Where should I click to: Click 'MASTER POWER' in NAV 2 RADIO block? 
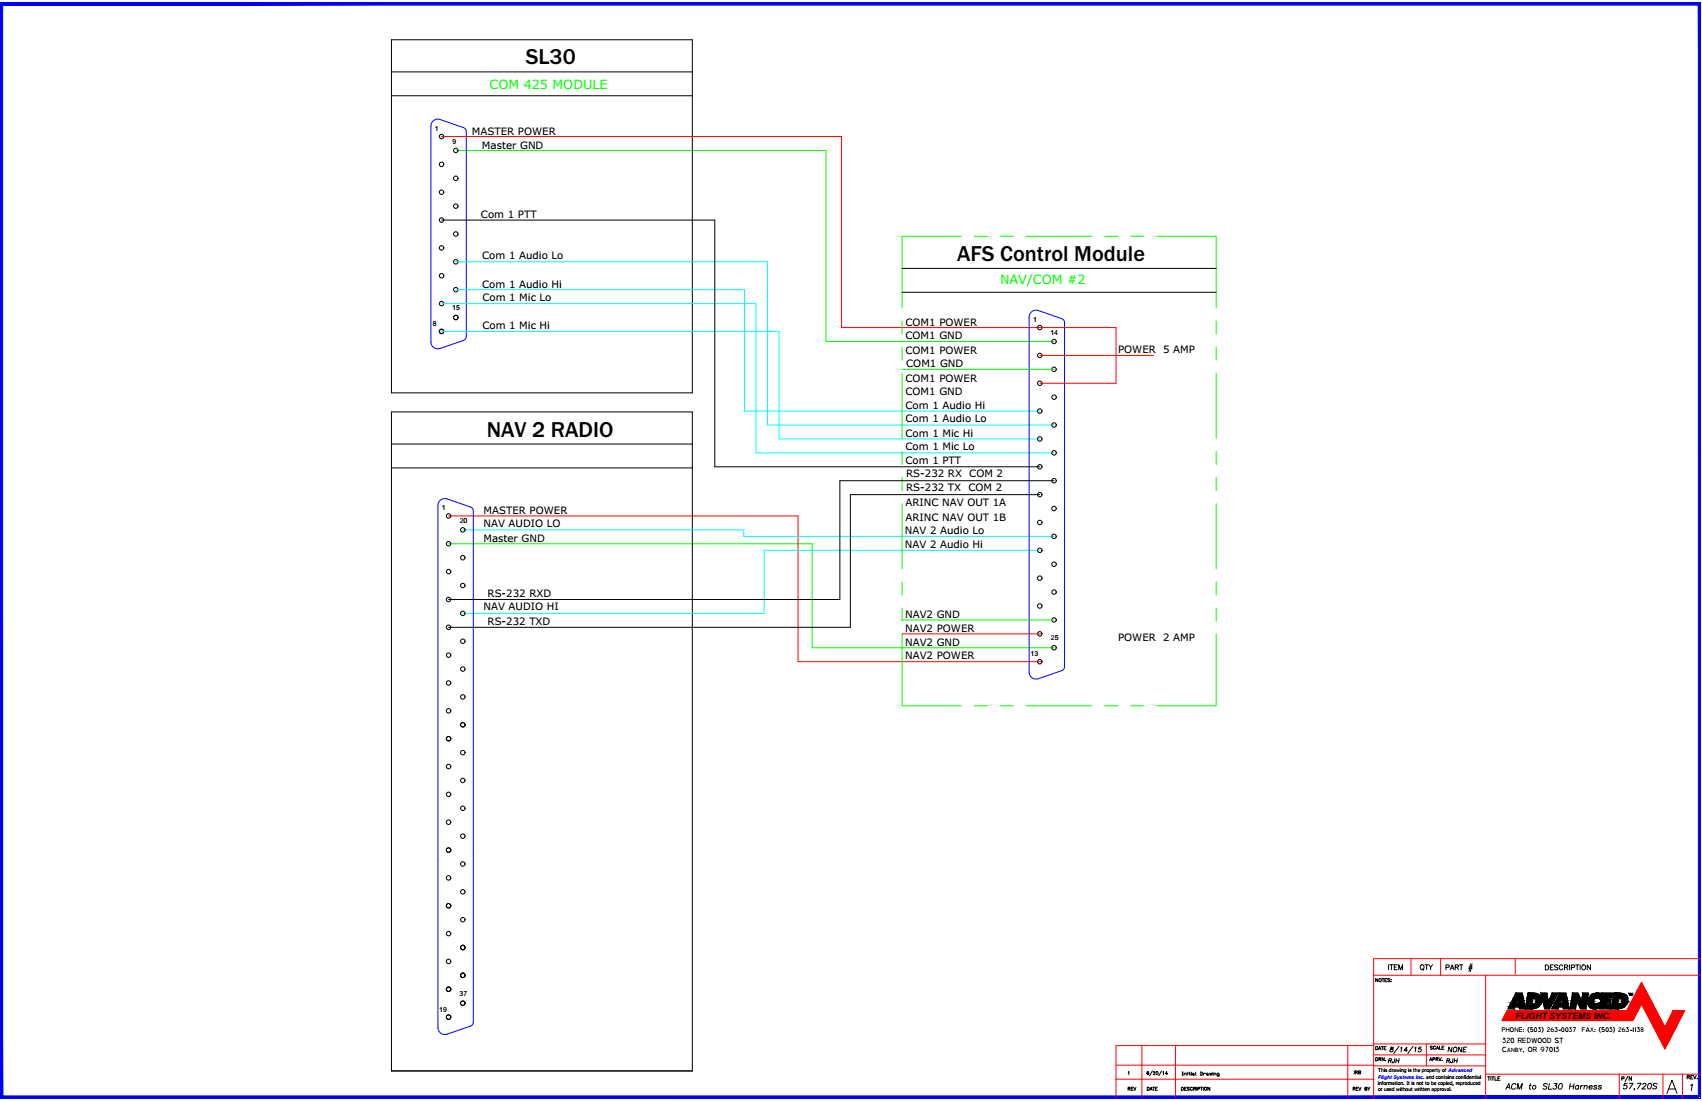(x=525, y=510)
